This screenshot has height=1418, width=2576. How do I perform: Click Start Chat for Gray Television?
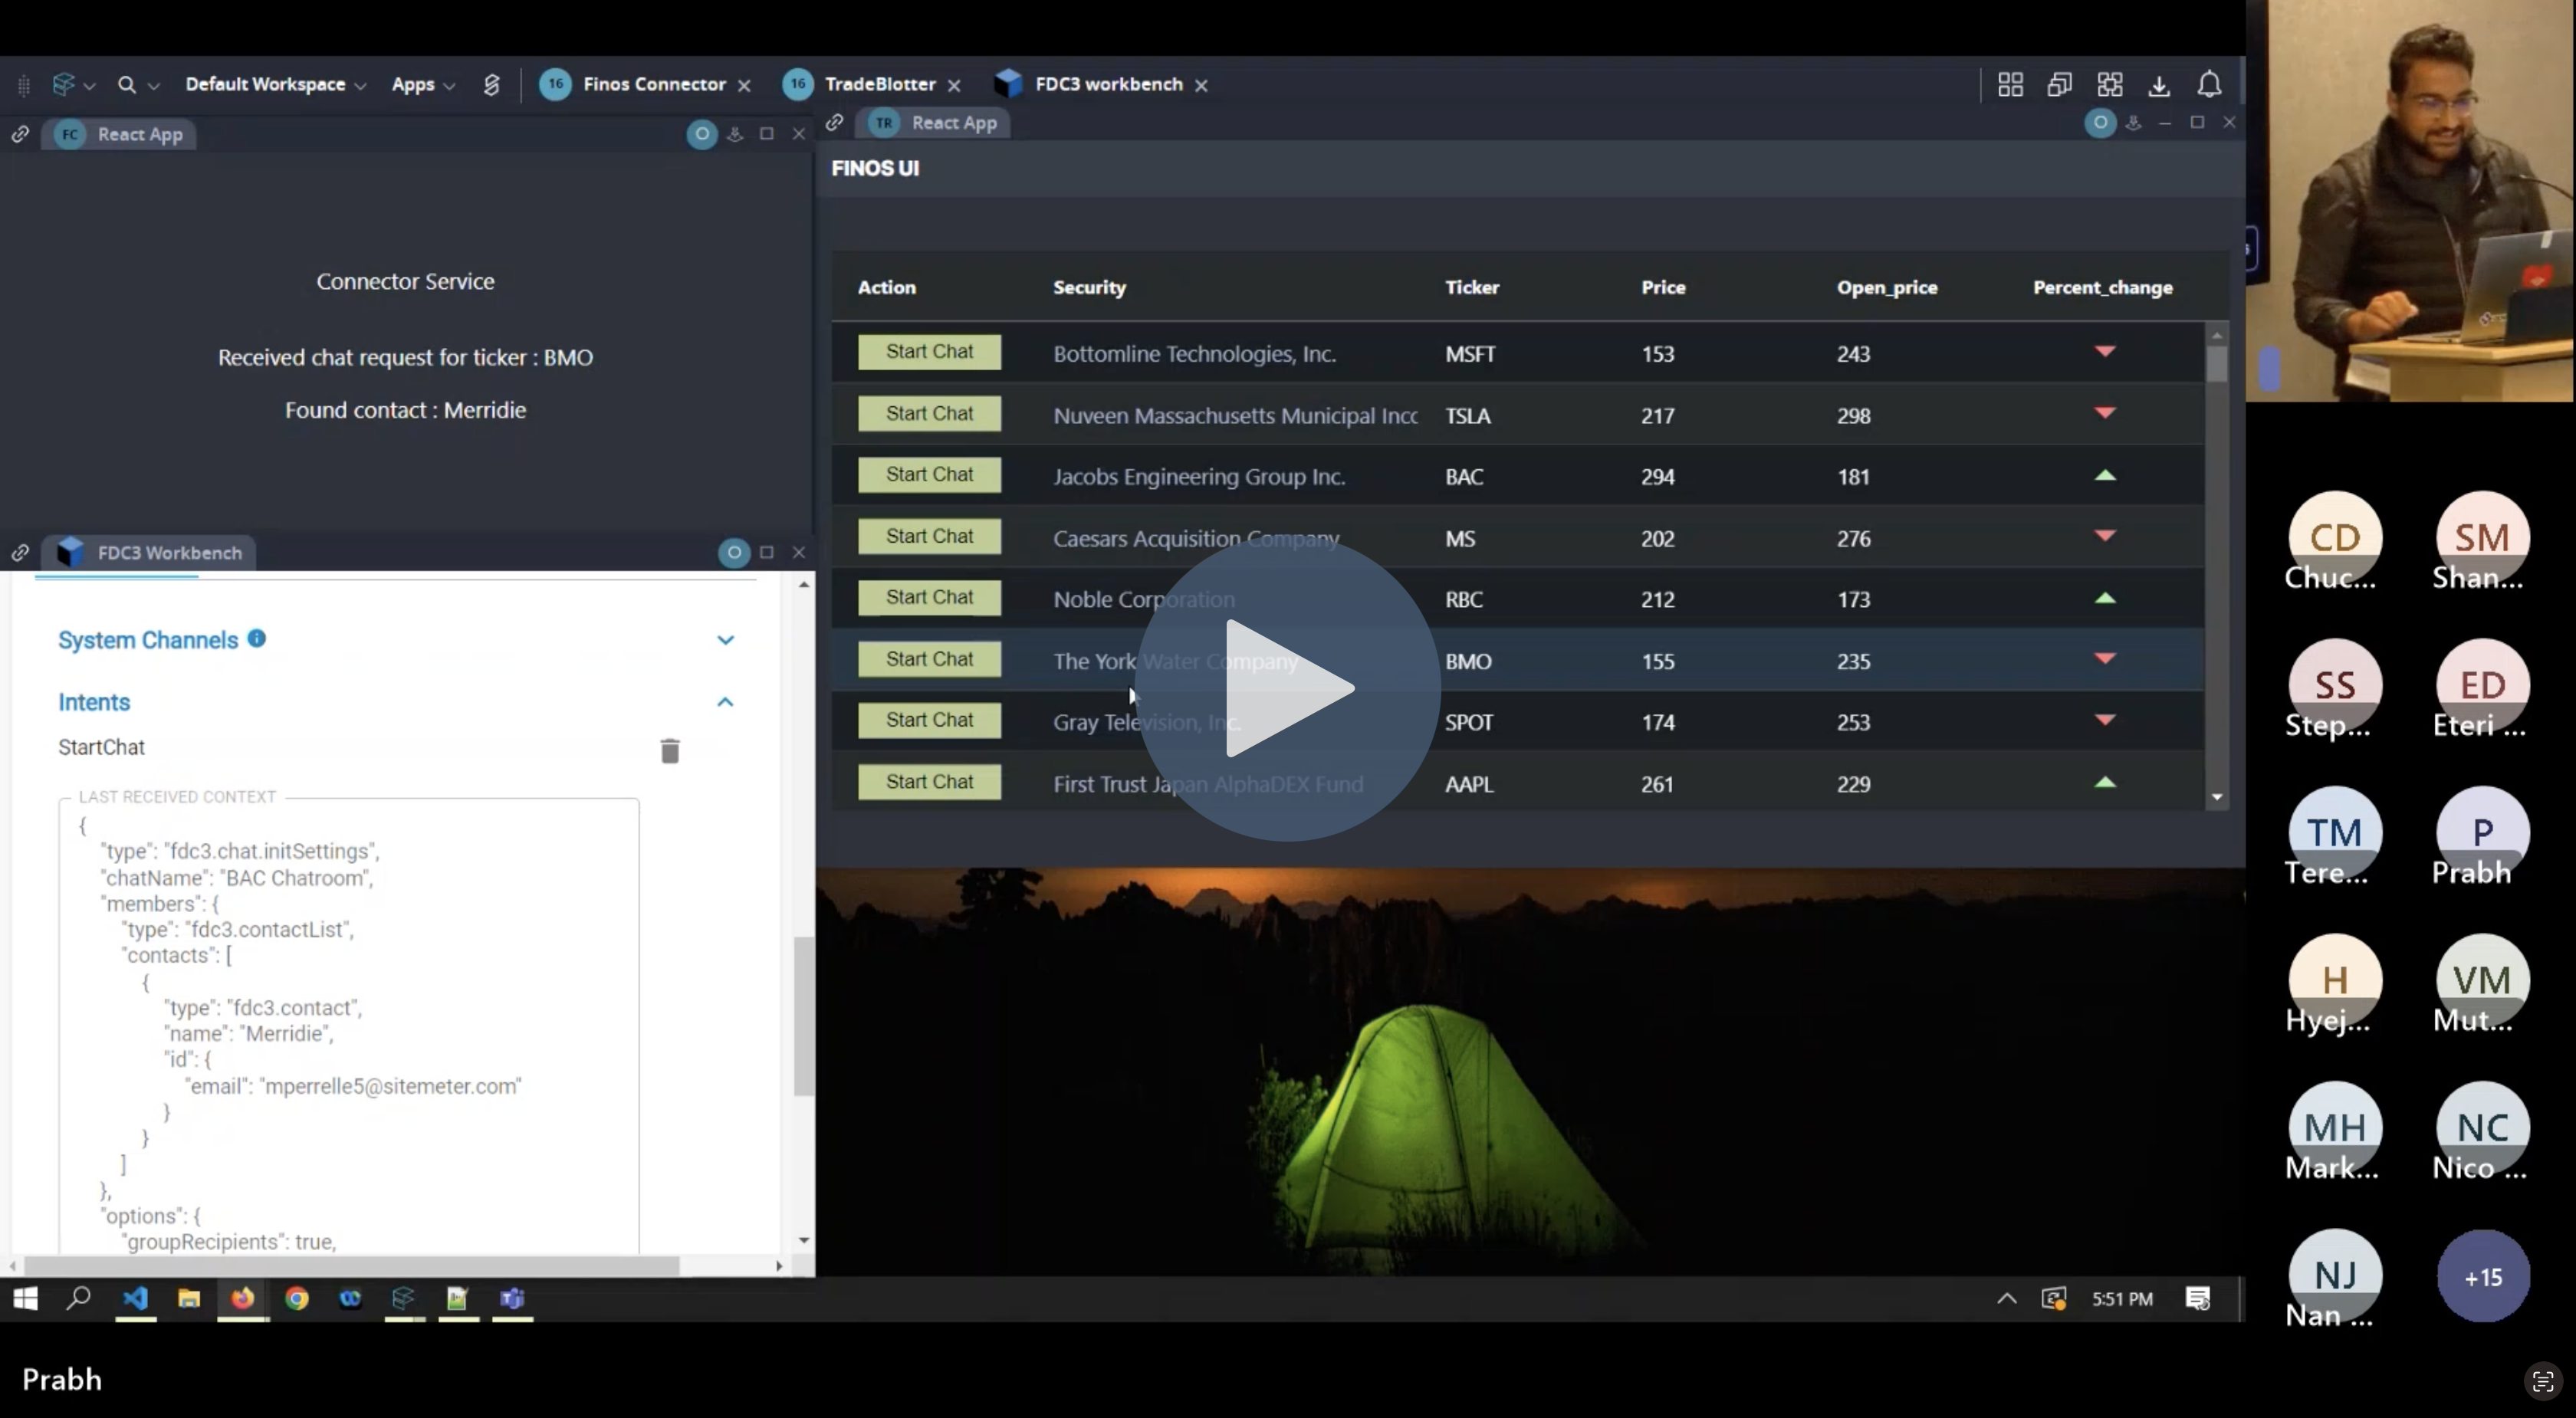tap(929, 721)
